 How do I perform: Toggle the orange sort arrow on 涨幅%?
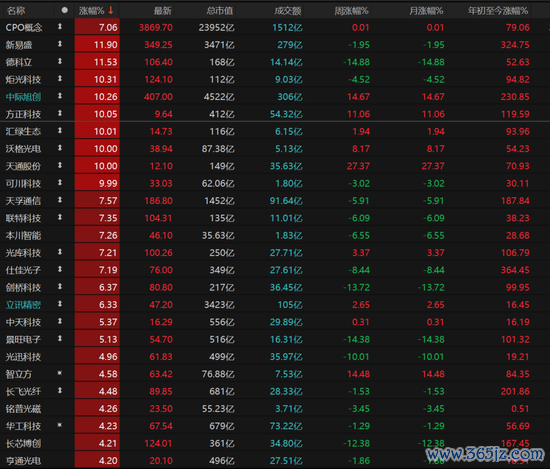click(111, 11)
